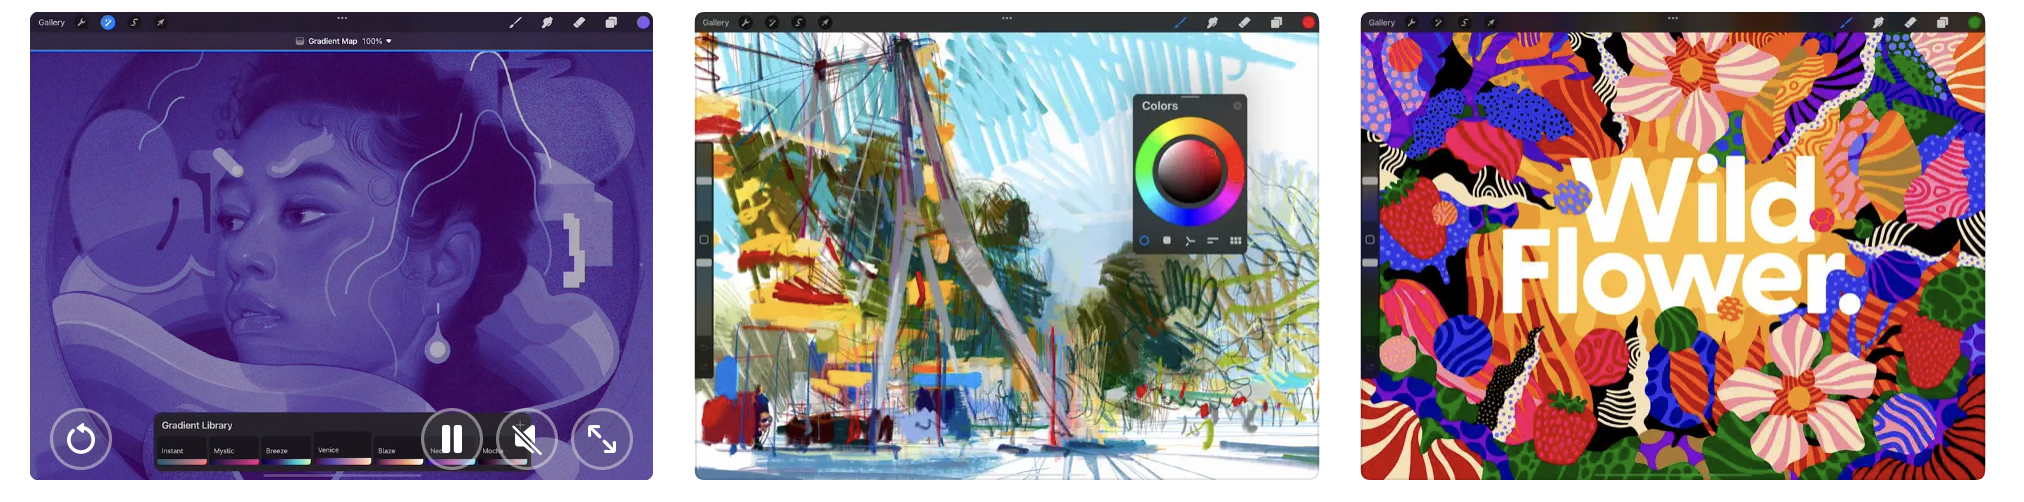Select blue Paint brush in Ferris wheel screenshot
Viewport: 2024px width, 502px height.
pos(1180,22)
